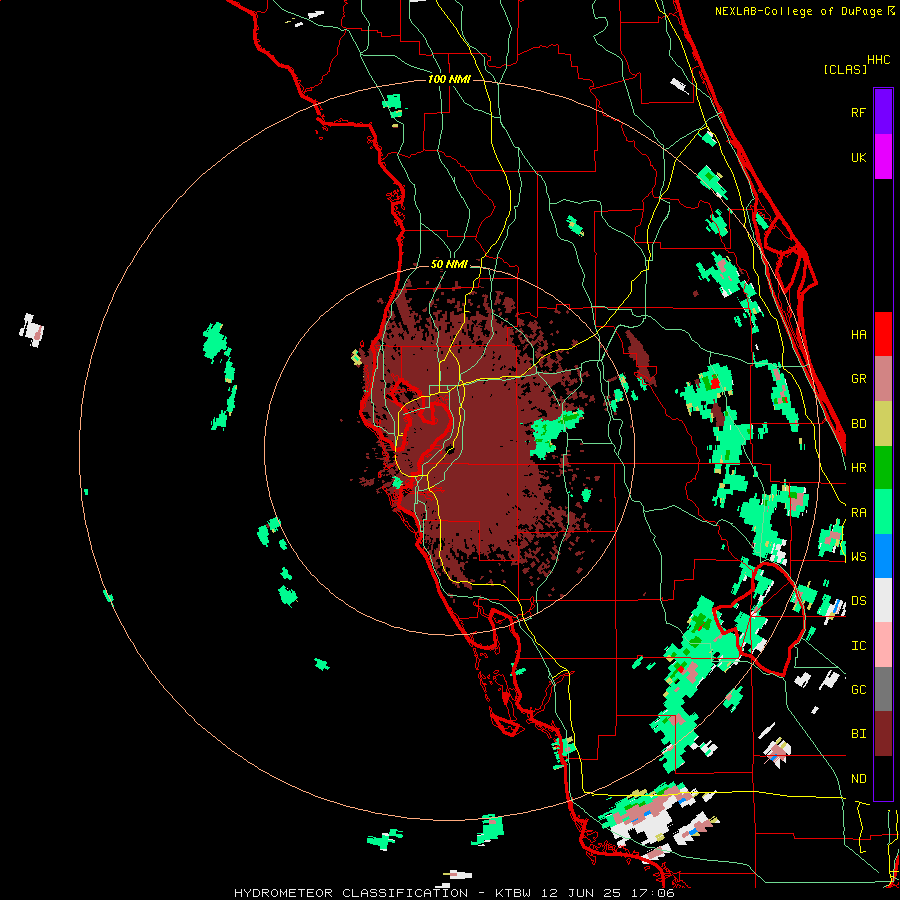
Task: Click the RA legend label
Action: [858, 512]
